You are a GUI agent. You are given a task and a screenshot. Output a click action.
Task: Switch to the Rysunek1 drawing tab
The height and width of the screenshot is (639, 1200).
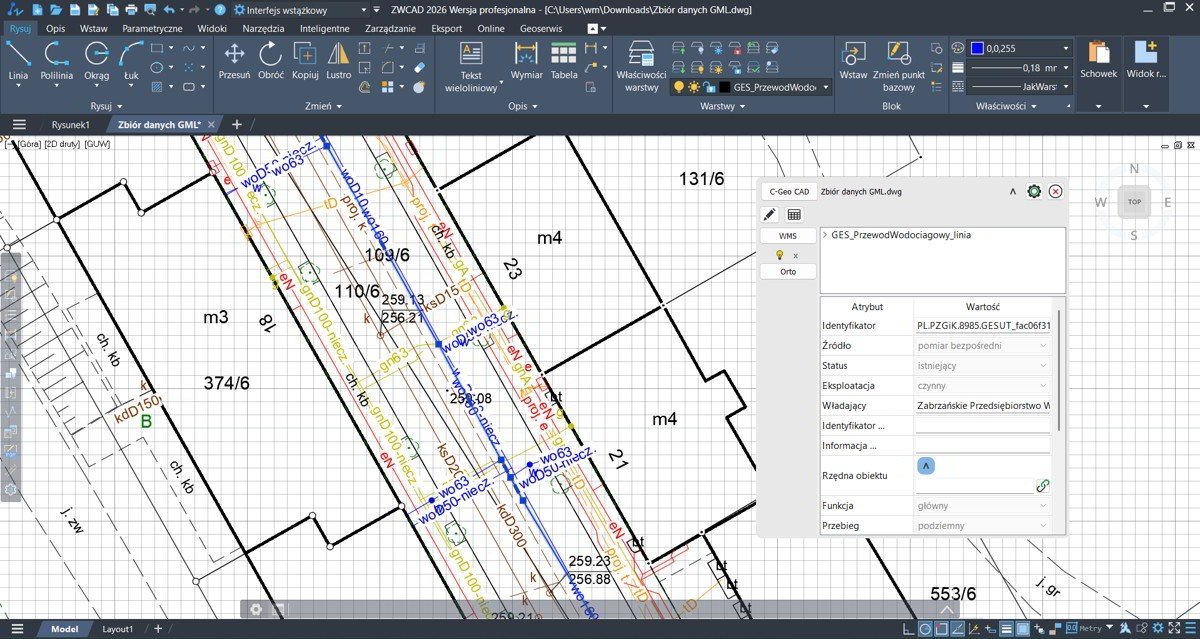click(x=71, y=125)
